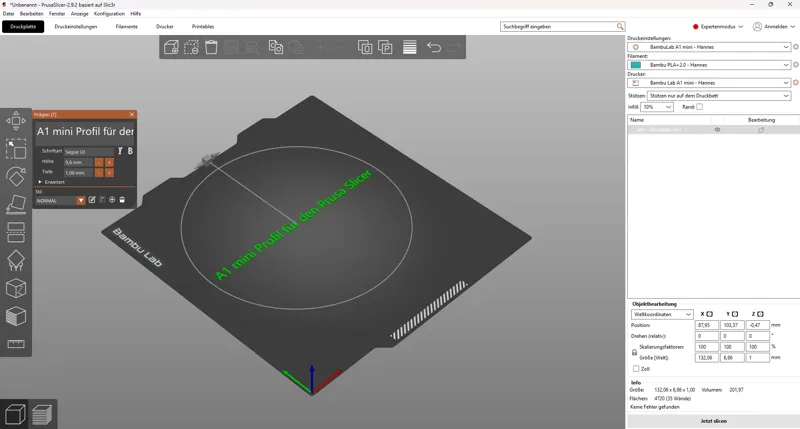
Task: Select the Move tool in left toolbar
Action: pyautogui.click(x=16, y=121)
